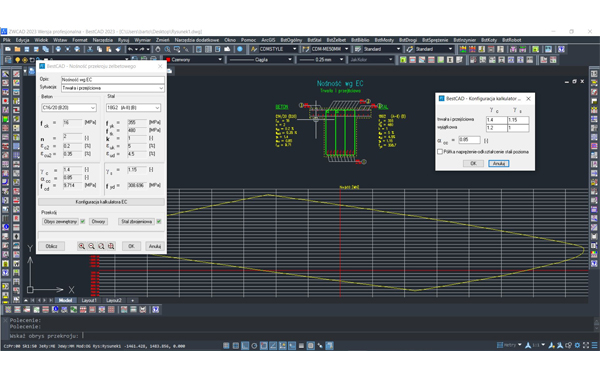The height and width of the screenshot is (371, 600).
Task: Click the Undo arrow icon
Action: [x=130, y=49]
